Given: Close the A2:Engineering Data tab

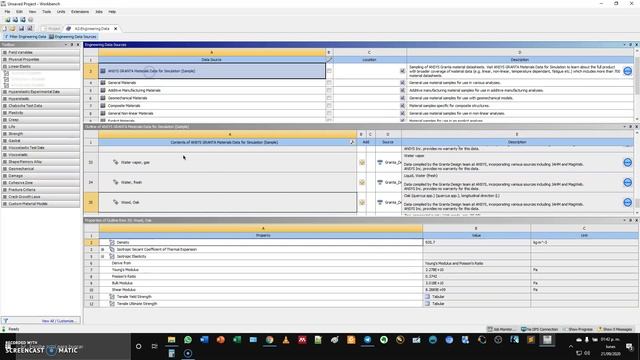Looking at the screenshot, I should pyautogui.click(x=116, y=29).
